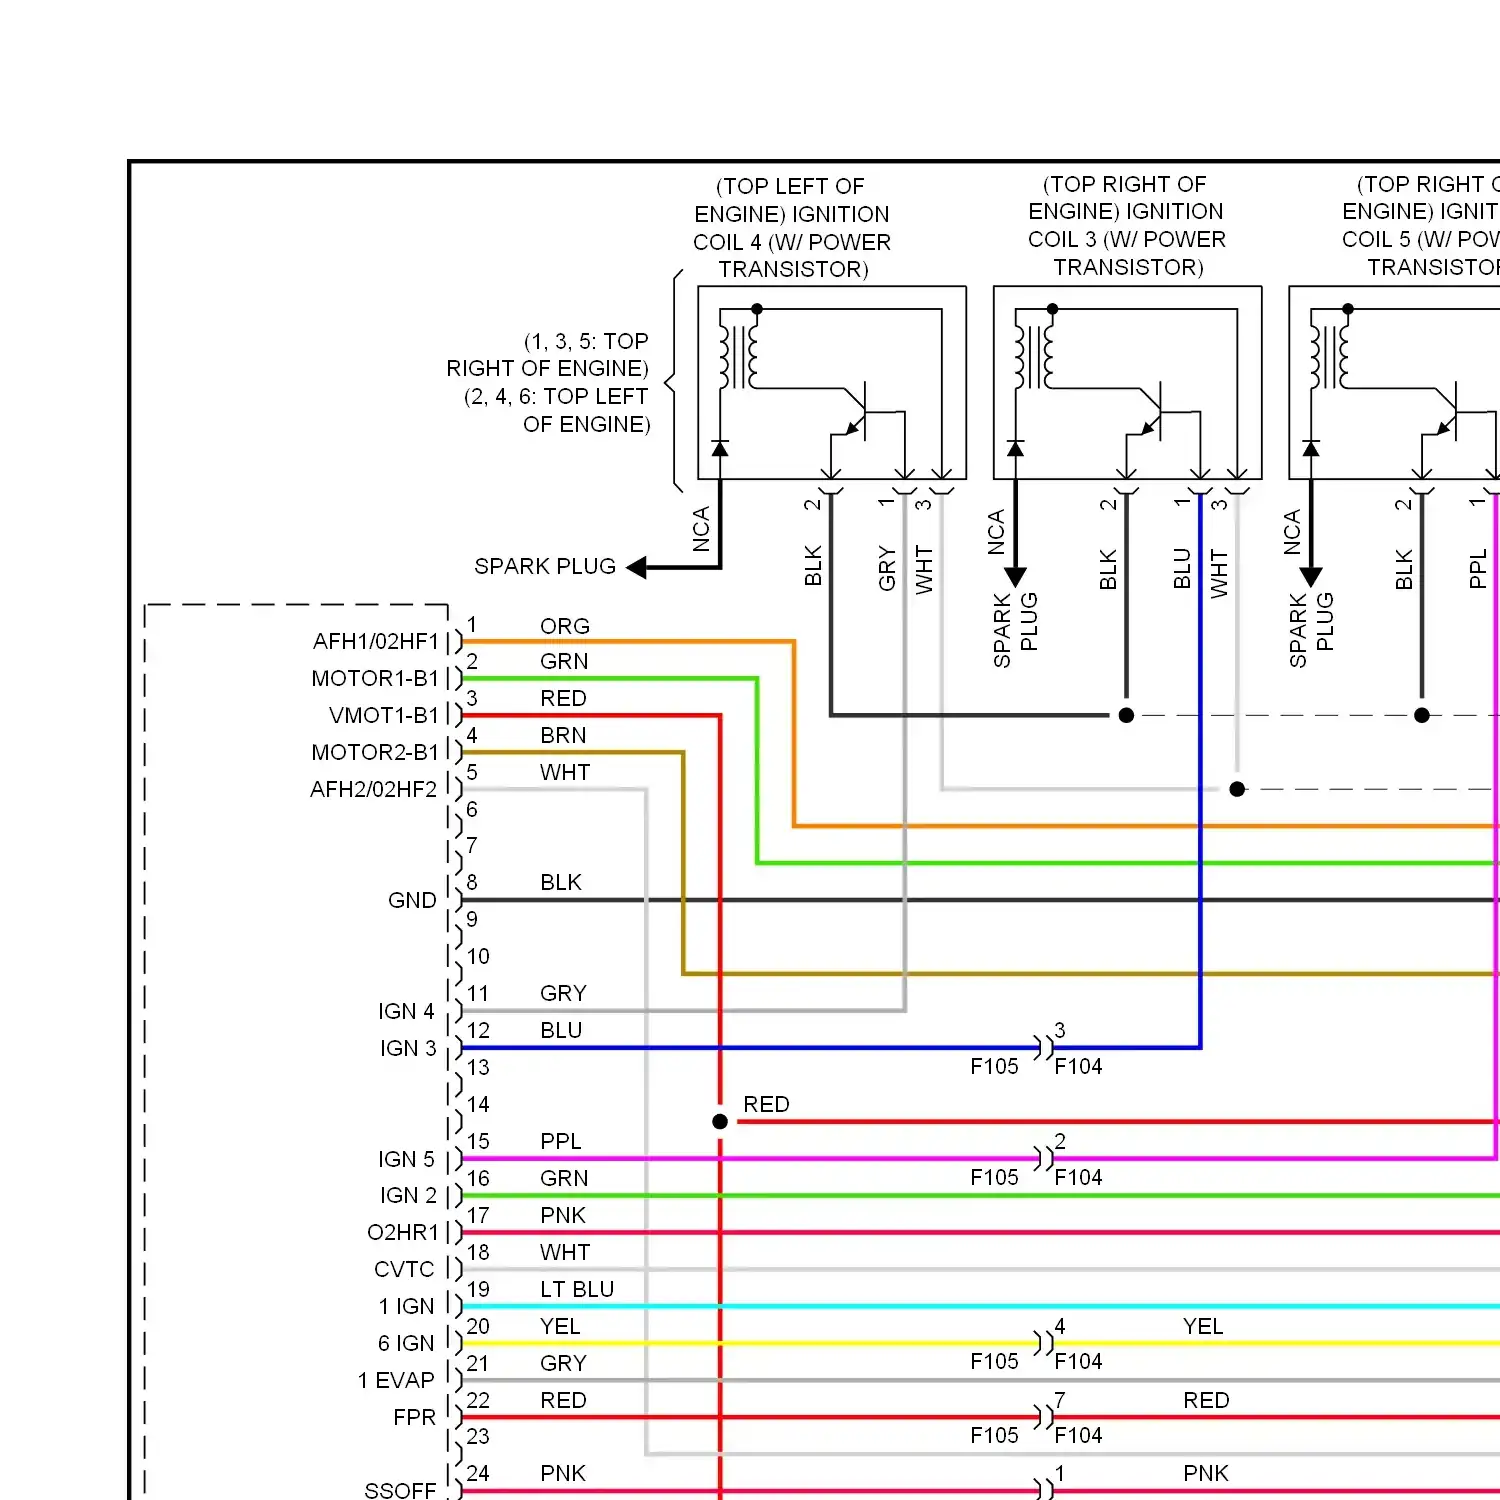This screenshot has width=1500, height=1500.
Task: Click the 'AFH1/02HF1' terminal label
Action: coord(376,641)
